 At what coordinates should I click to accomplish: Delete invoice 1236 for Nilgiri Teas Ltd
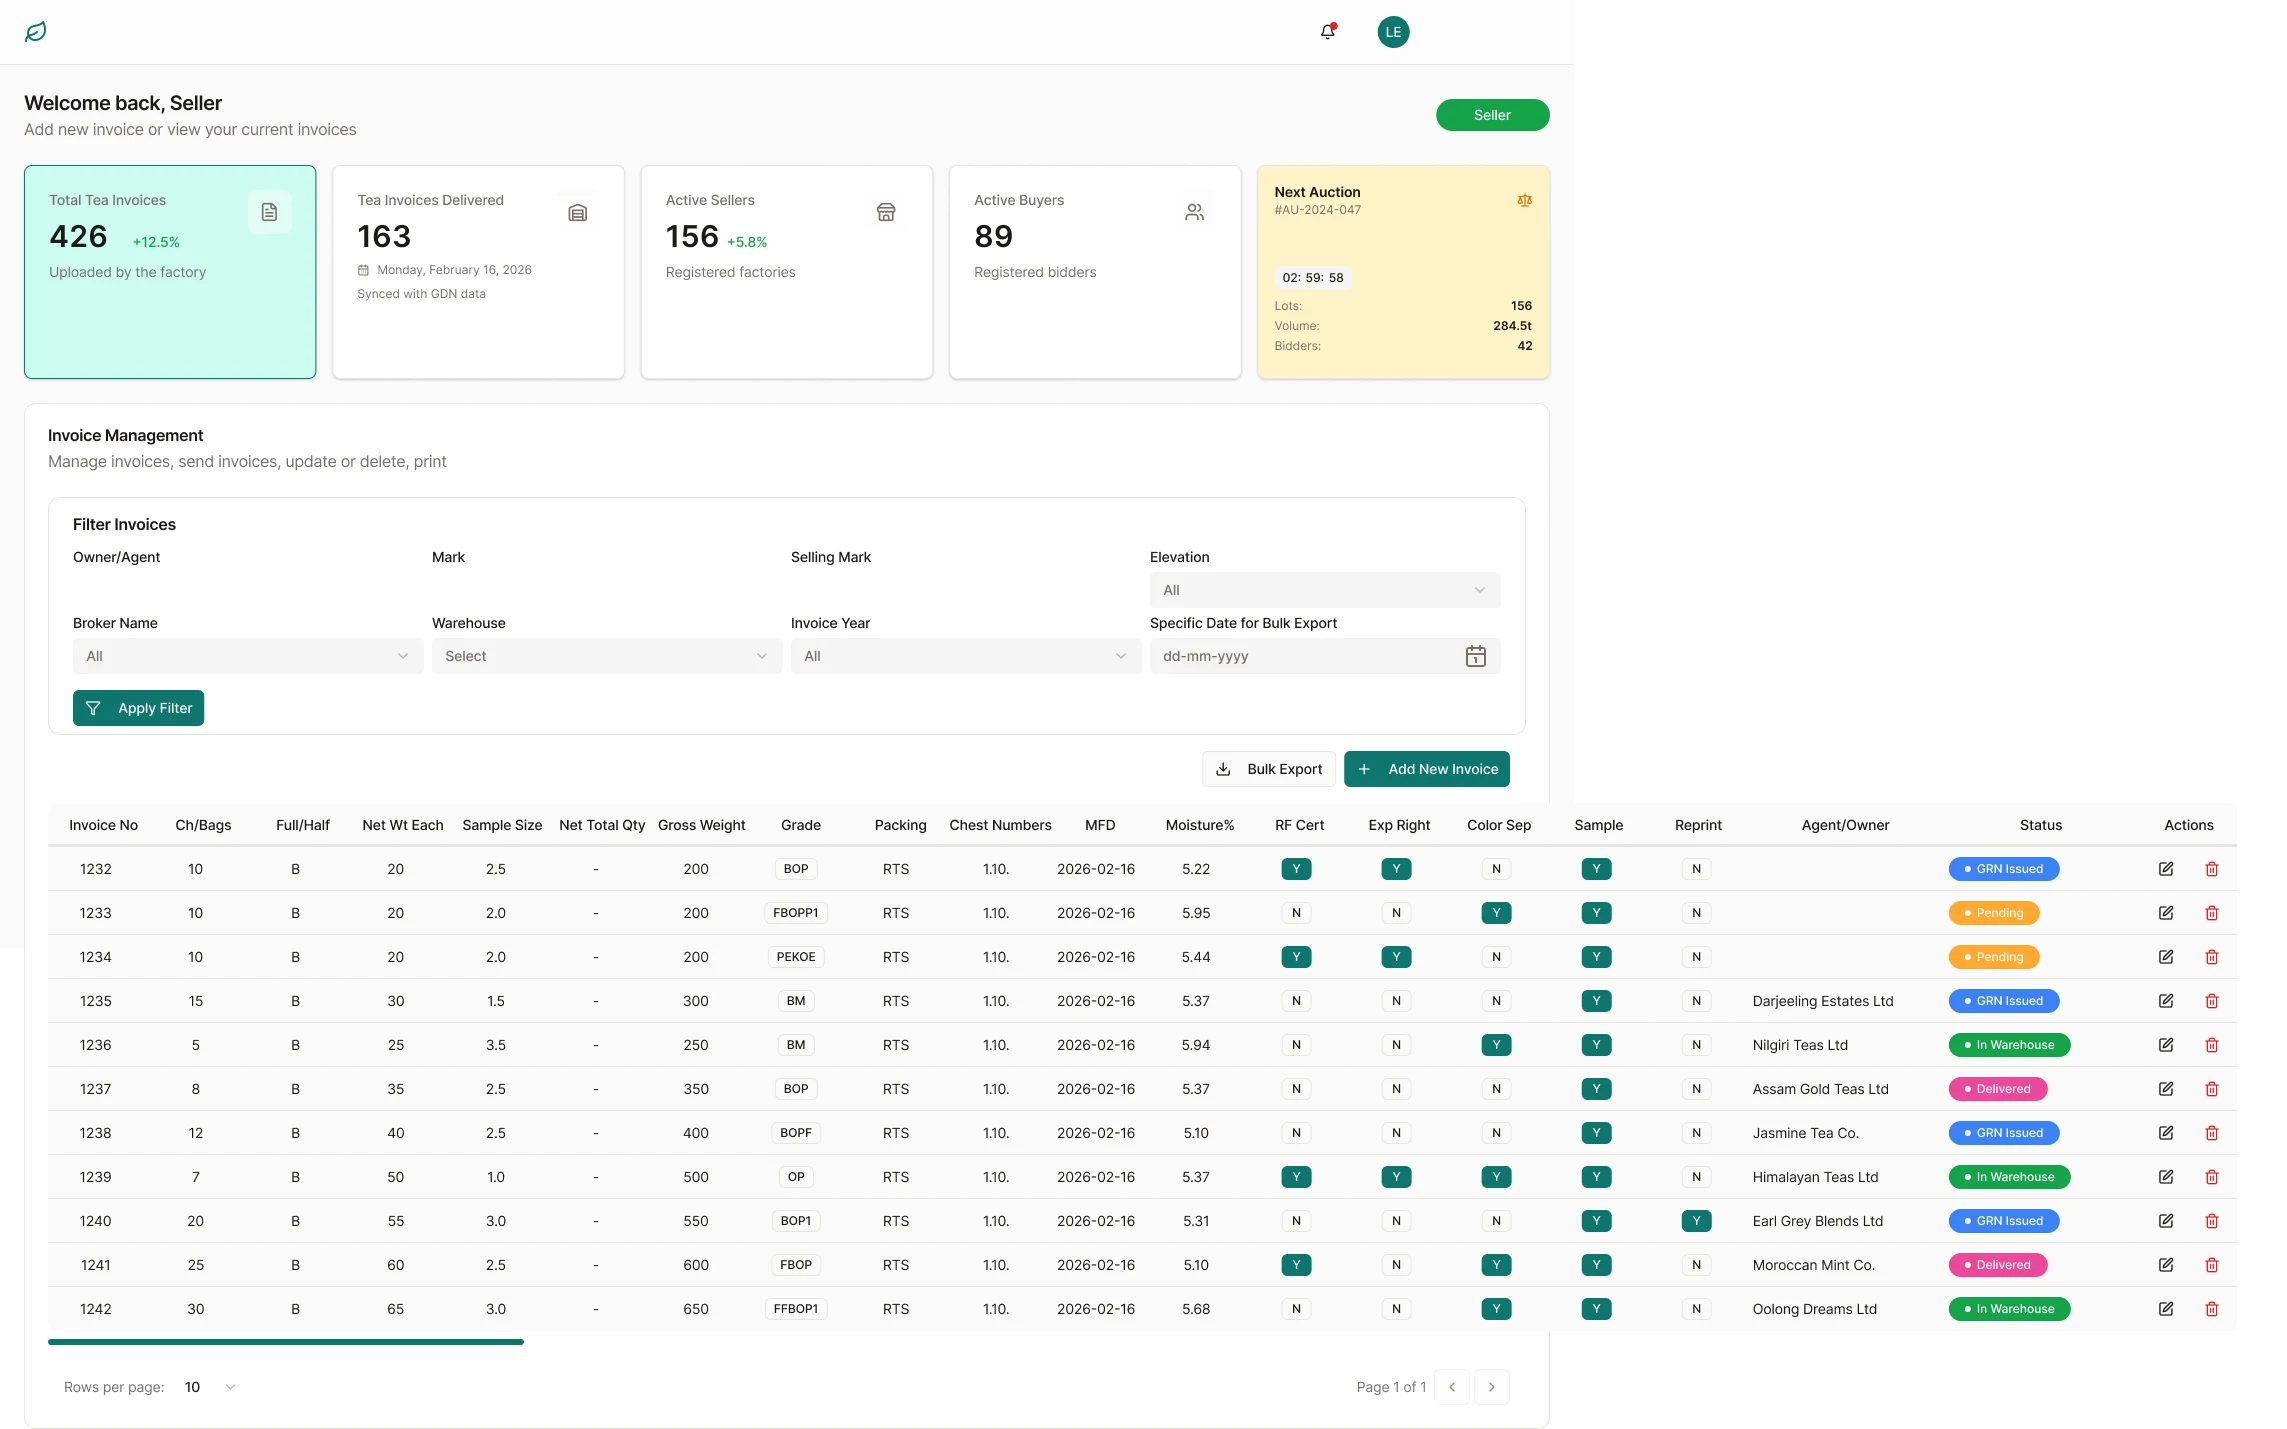(2212, 1045)
